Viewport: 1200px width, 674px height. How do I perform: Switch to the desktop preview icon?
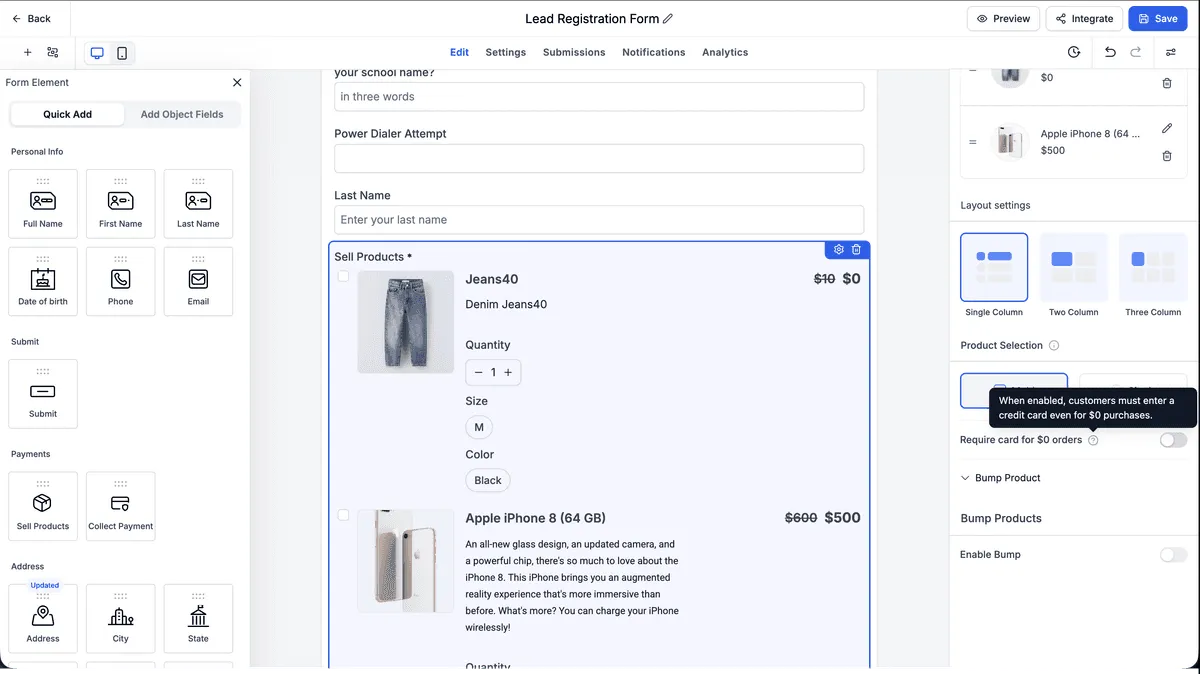[97, 53]
